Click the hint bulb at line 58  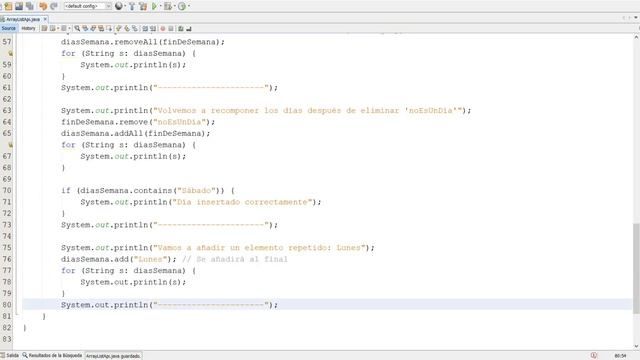[10, 53]
